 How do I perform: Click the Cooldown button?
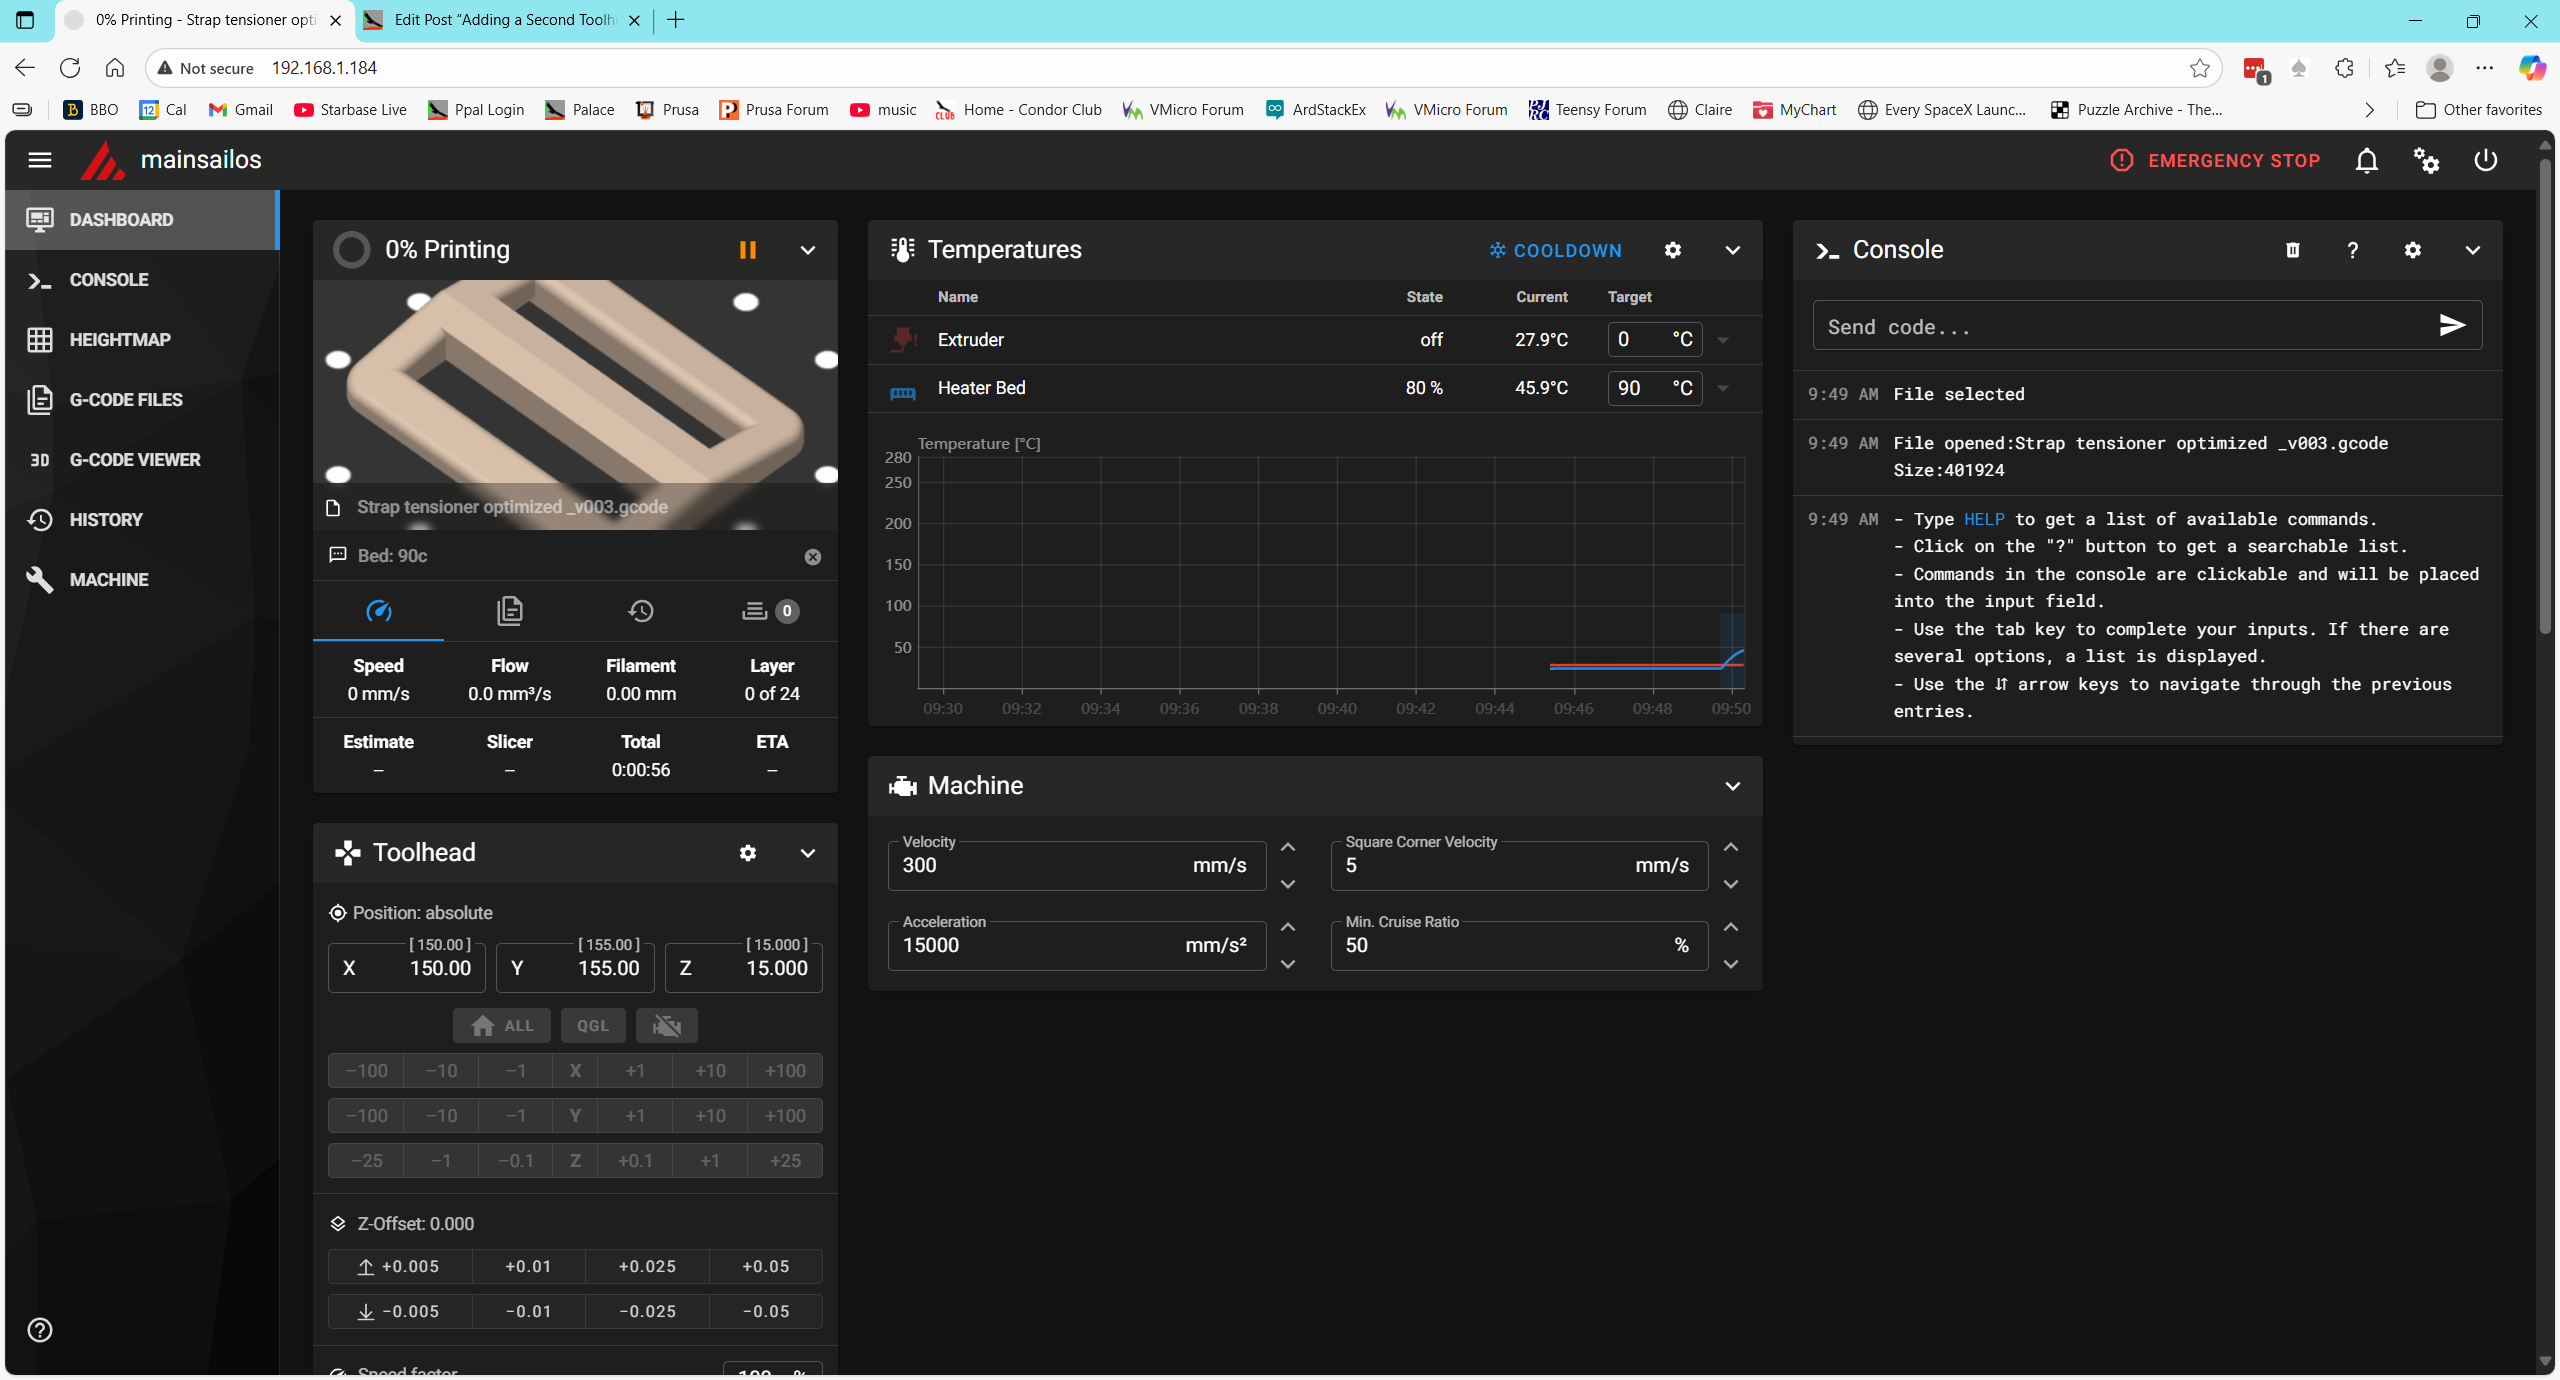click(1555, 250)
